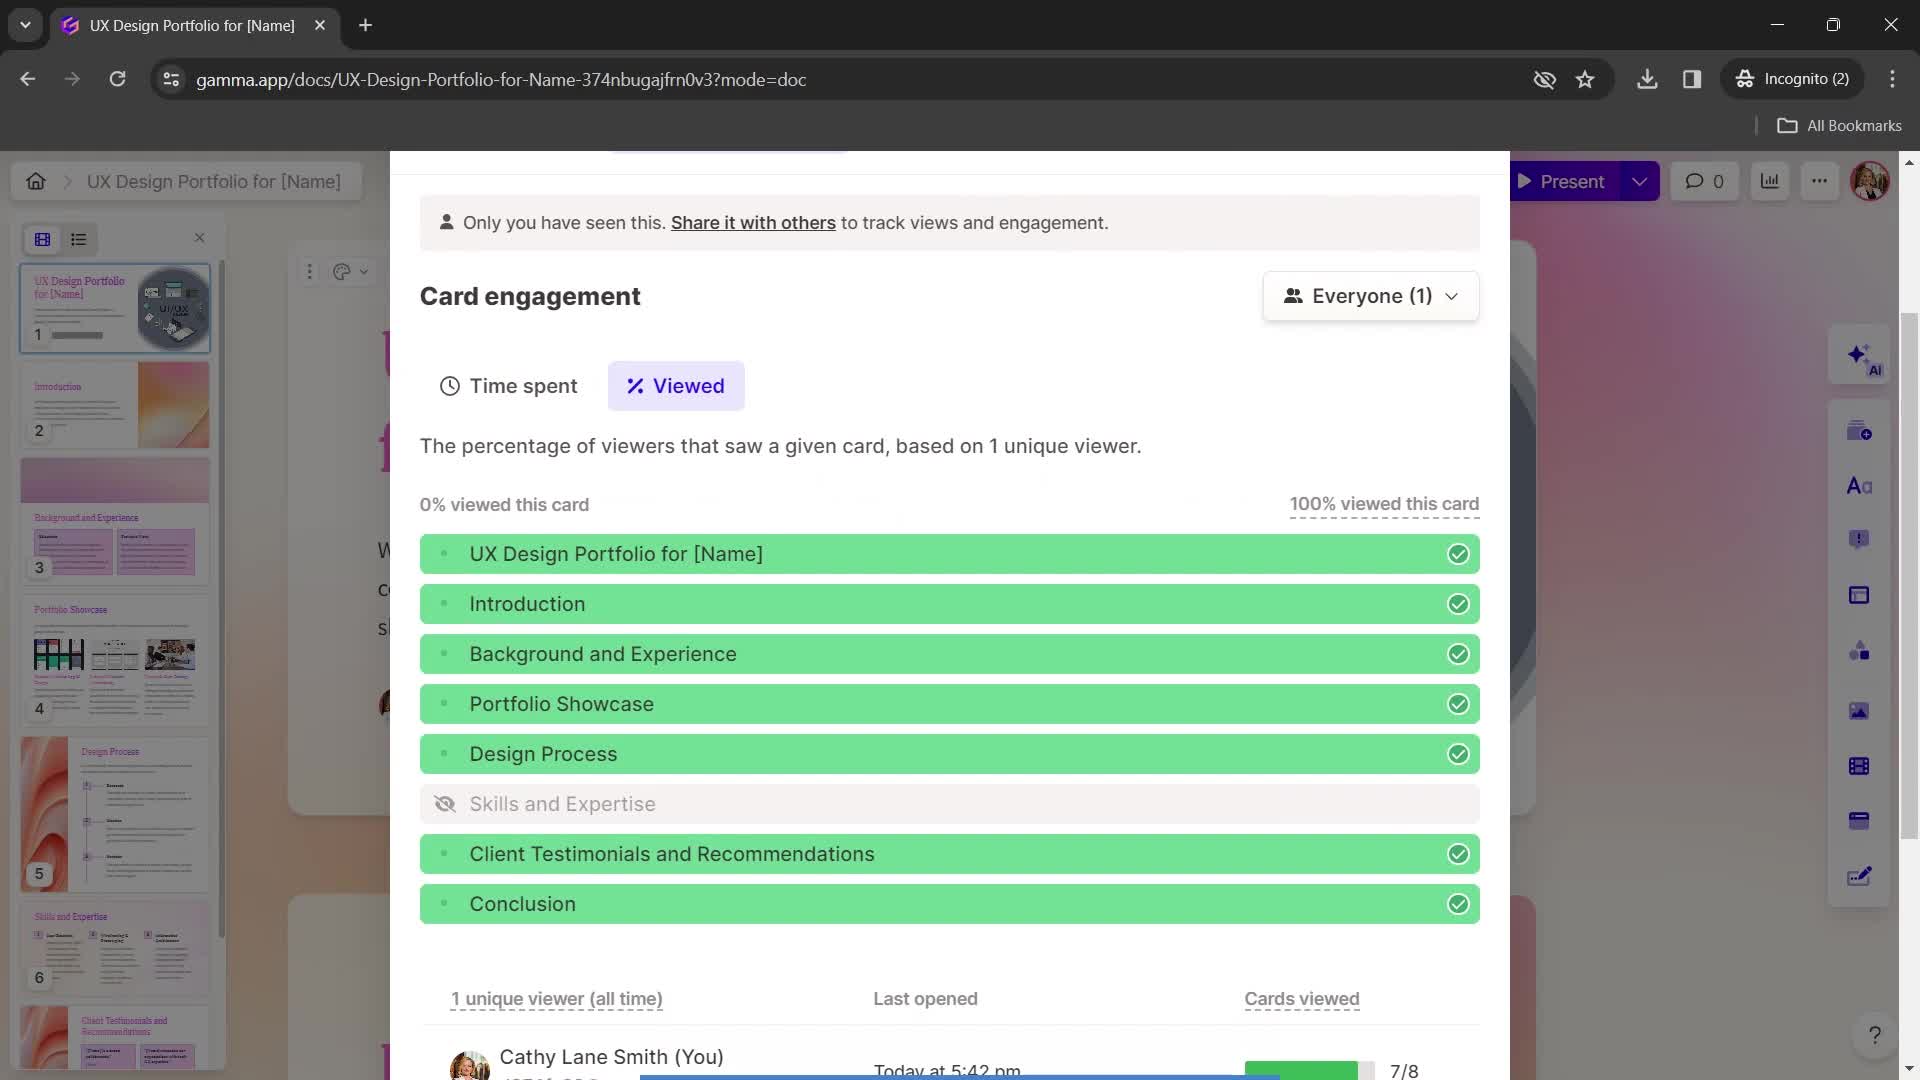Screen dimensions: 1920x1080
Task: Open layout options icon
Action: click(1859, 595)
